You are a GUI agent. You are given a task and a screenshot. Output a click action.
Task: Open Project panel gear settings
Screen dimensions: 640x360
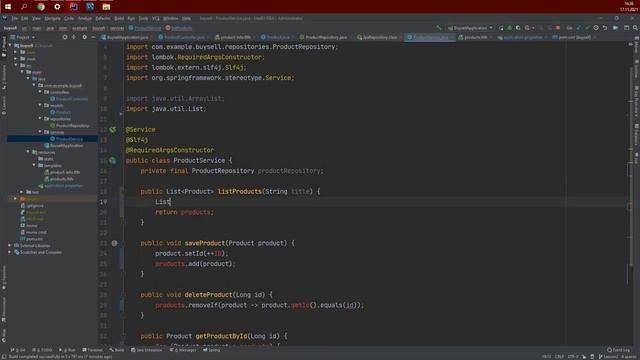(x=84, y=37)
